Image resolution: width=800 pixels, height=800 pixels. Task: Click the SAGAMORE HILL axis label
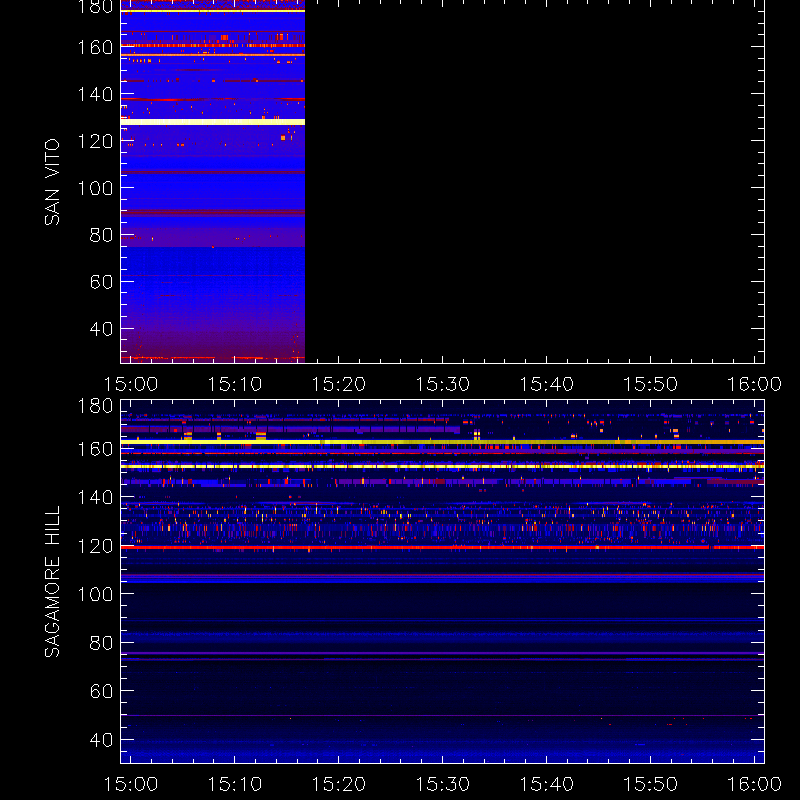point(52,581)
